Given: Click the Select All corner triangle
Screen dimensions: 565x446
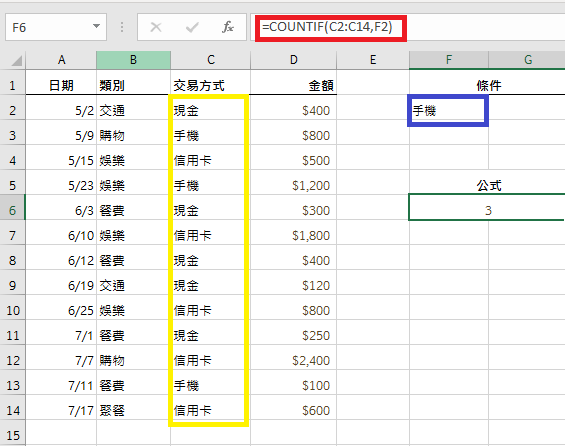Looking at the screenshot, I should (x=17, y=60).
